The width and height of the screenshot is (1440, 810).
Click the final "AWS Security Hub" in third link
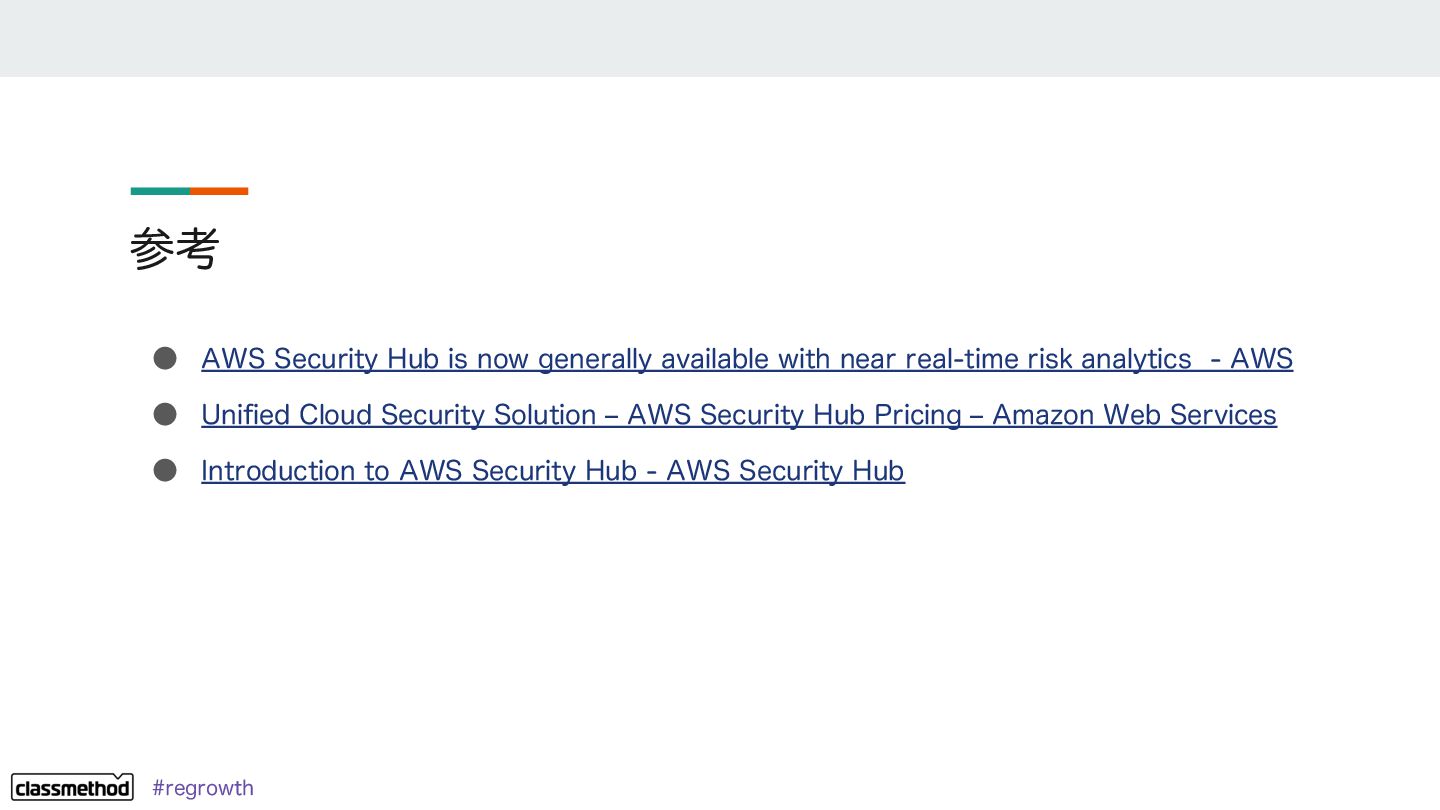(785, 470)
